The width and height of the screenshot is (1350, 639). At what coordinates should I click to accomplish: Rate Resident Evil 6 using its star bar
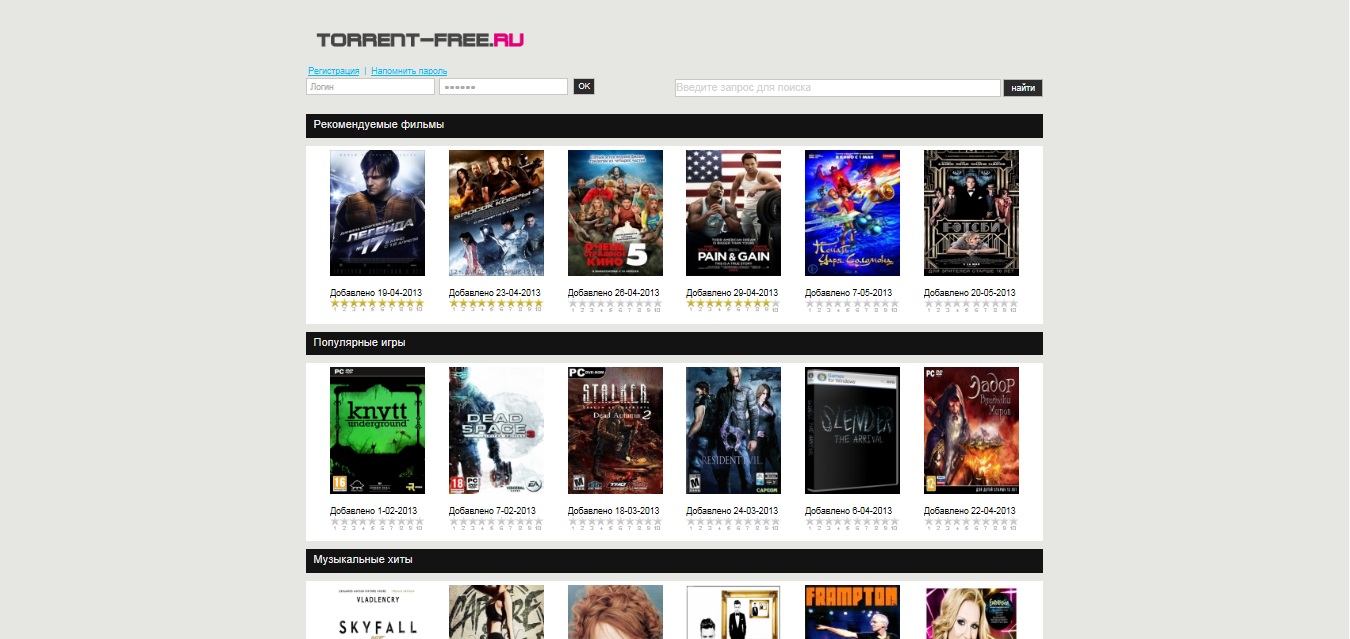pos(733,522)
